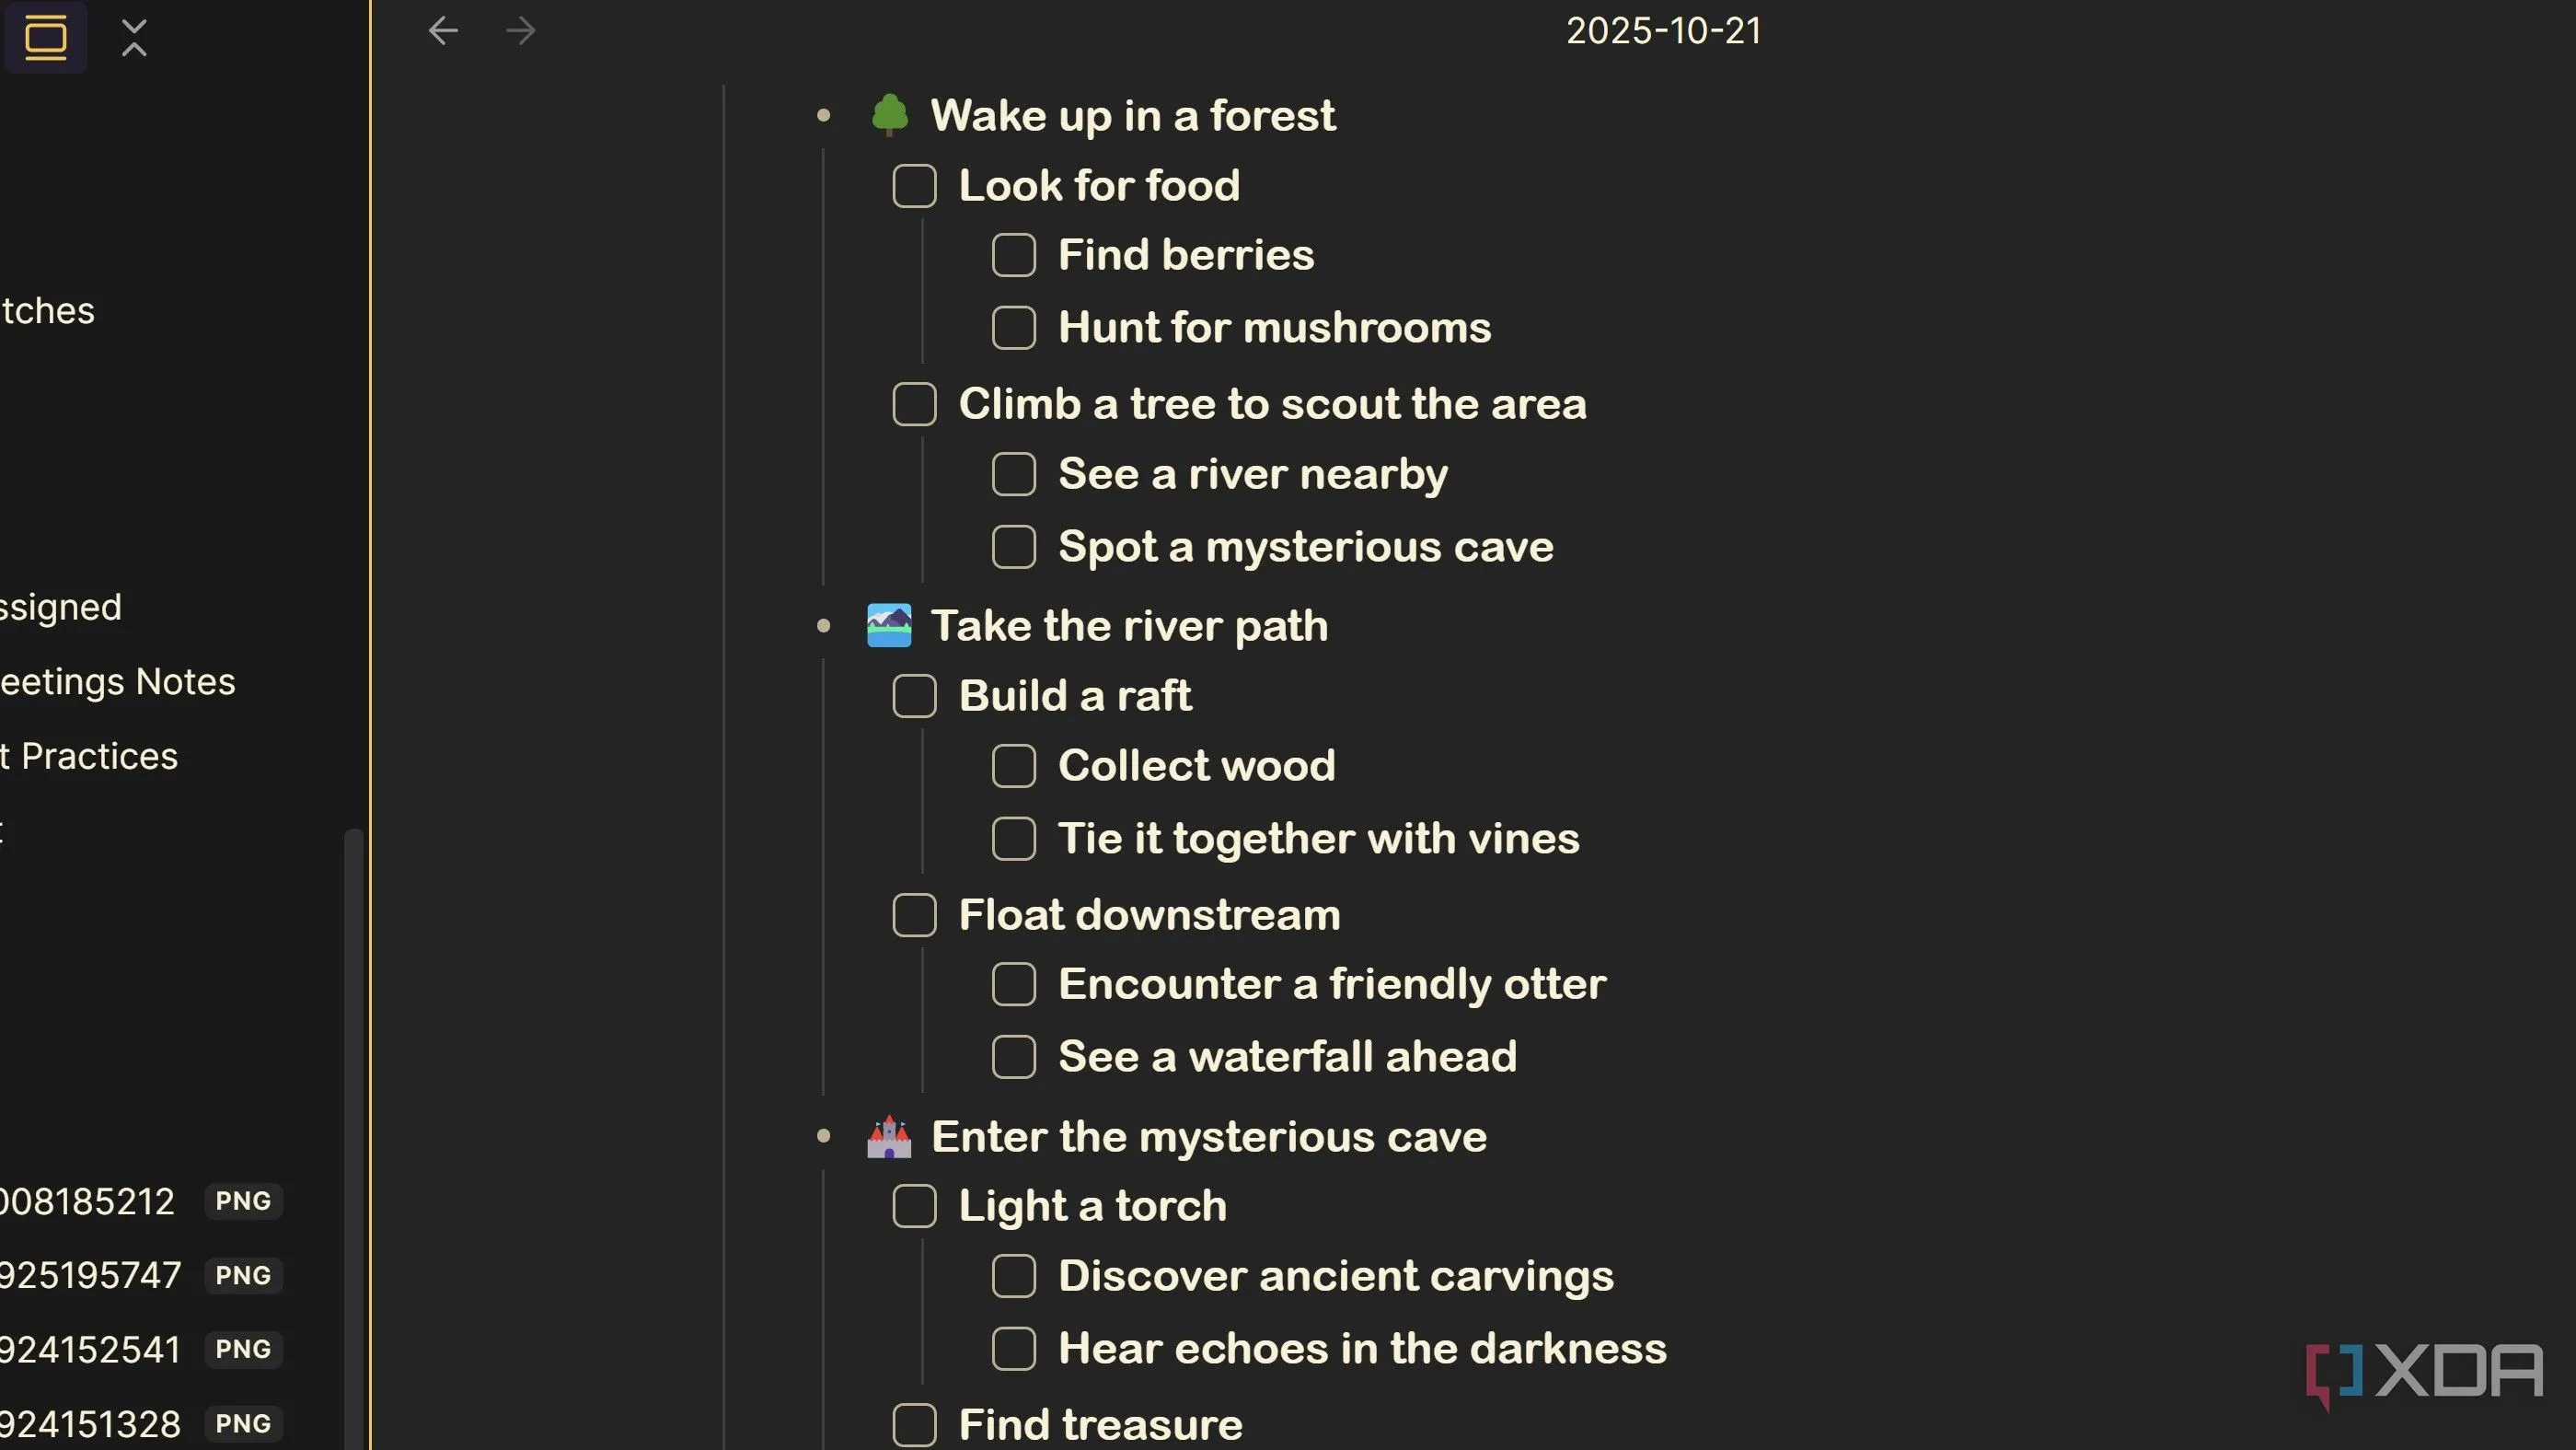Viewport: 2576px width, 1450px height.
Task: Toggle the Encounter a friendly otter checkbox
Action: click(1013, 984)
